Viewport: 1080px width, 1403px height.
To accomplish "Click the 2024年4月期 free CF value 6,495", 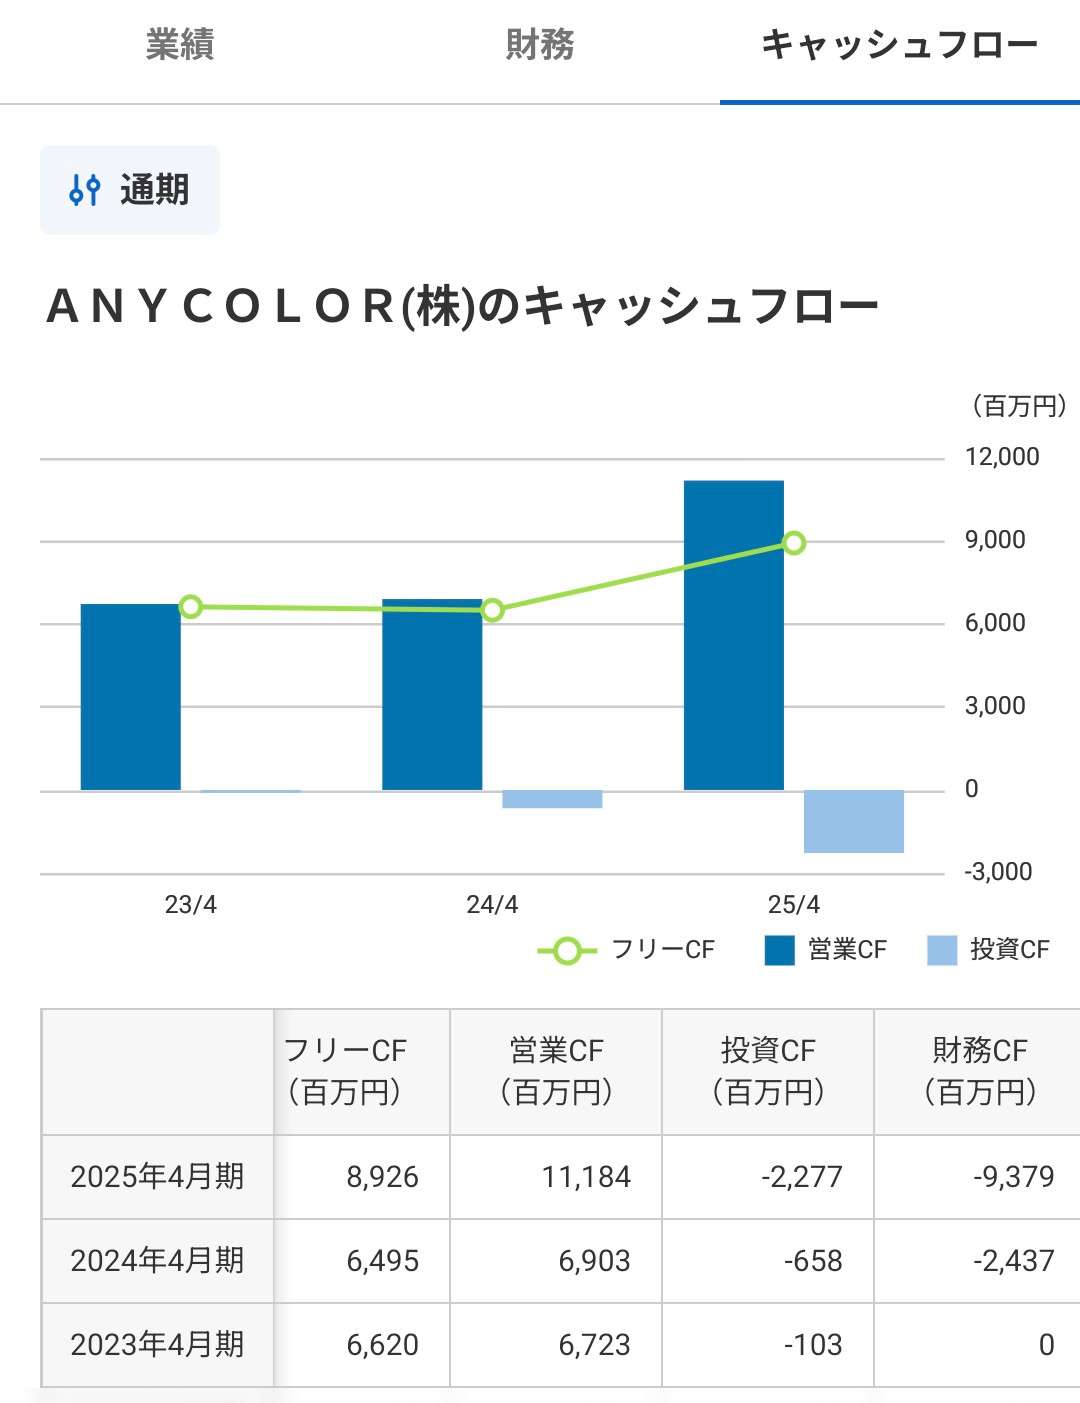I will tap(382, 1261).
